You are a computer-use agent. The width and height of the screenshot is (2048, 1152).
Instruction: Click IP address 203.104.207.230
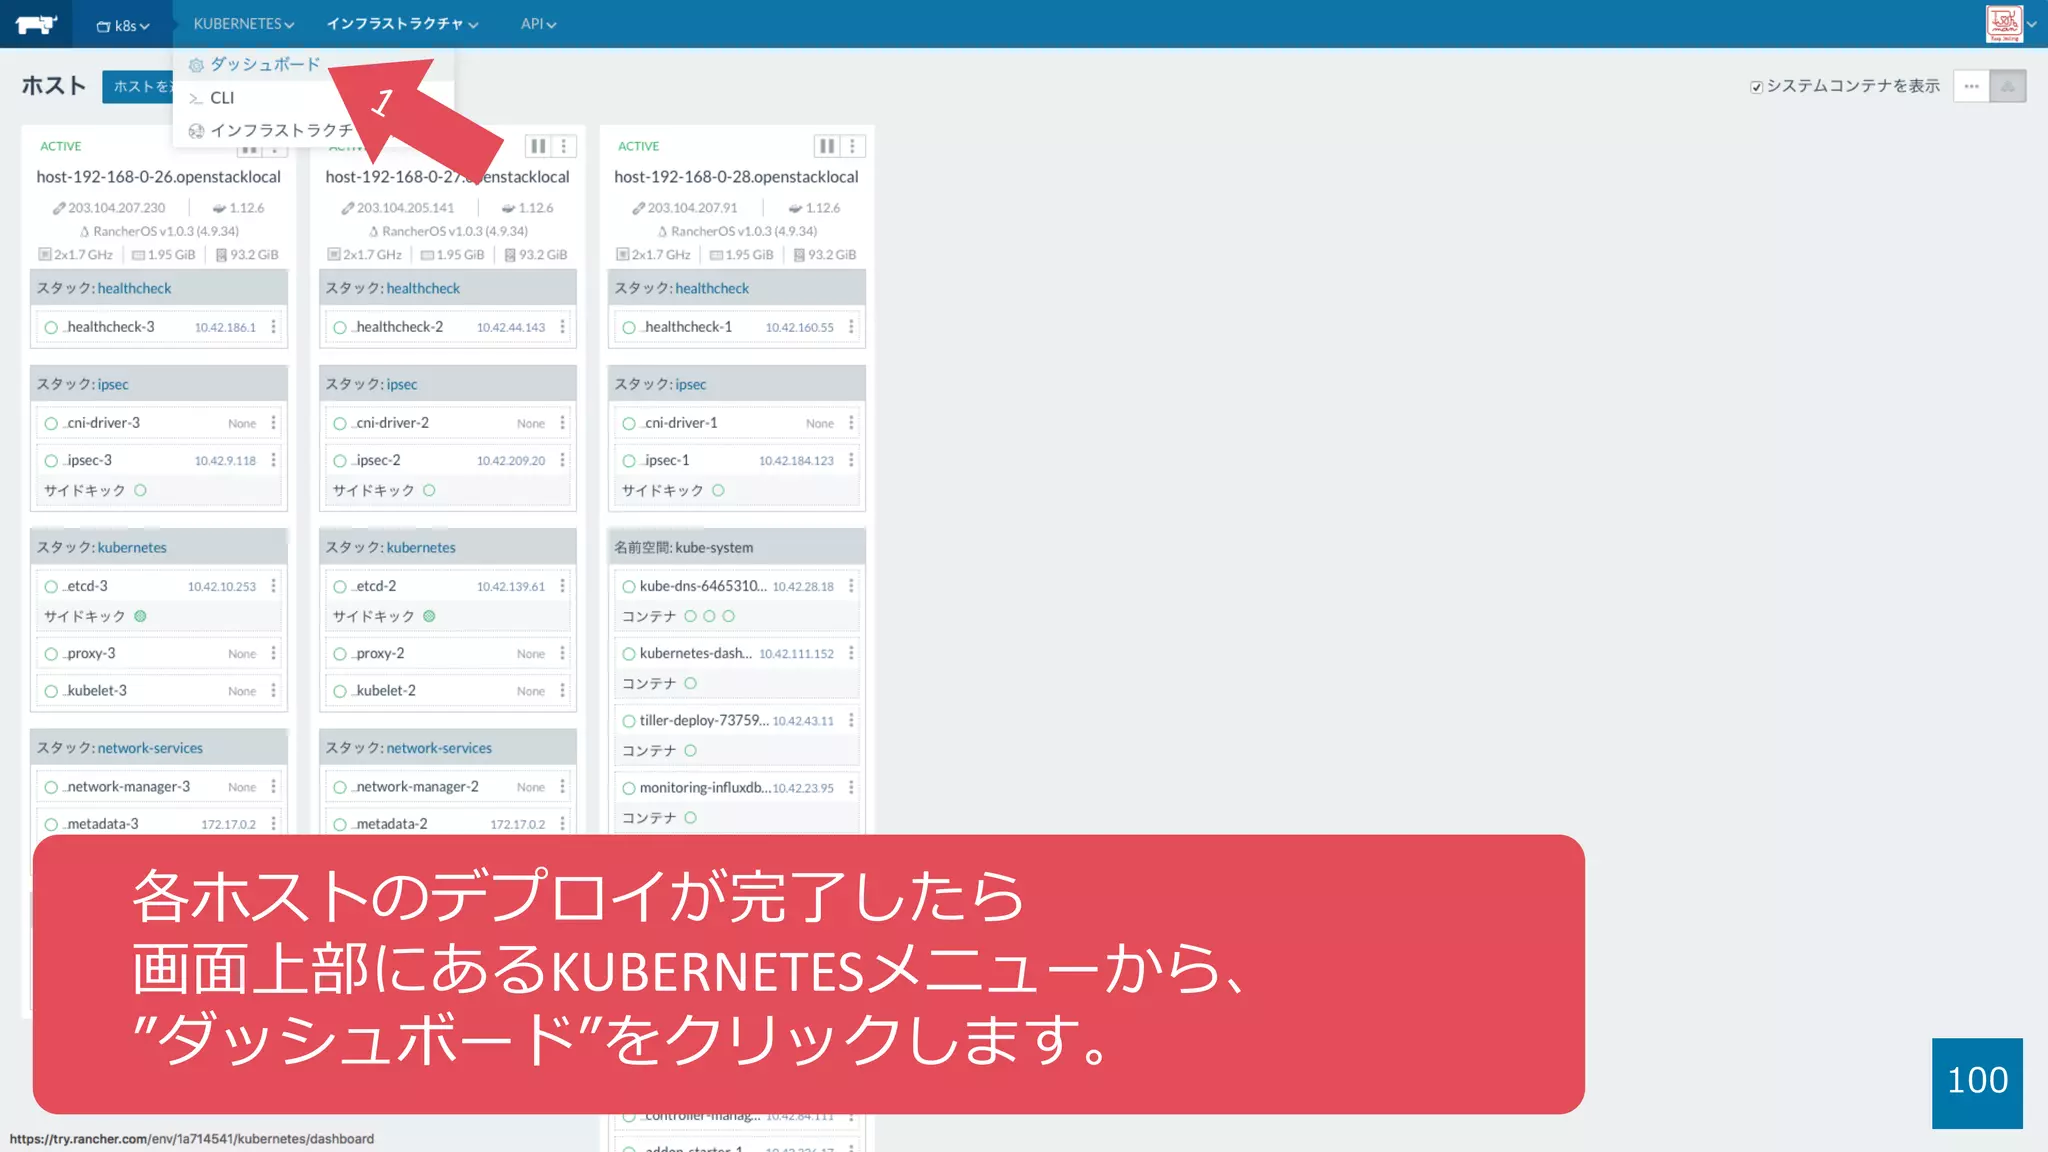click(116, 208)
